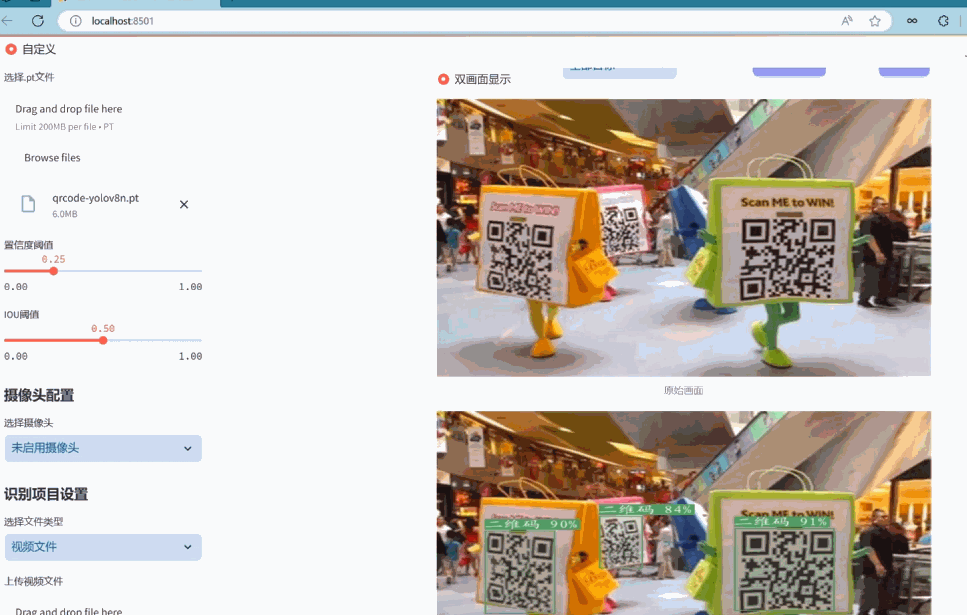
Task: Click the 6.0MB file size text
Action: coord(65,214)
